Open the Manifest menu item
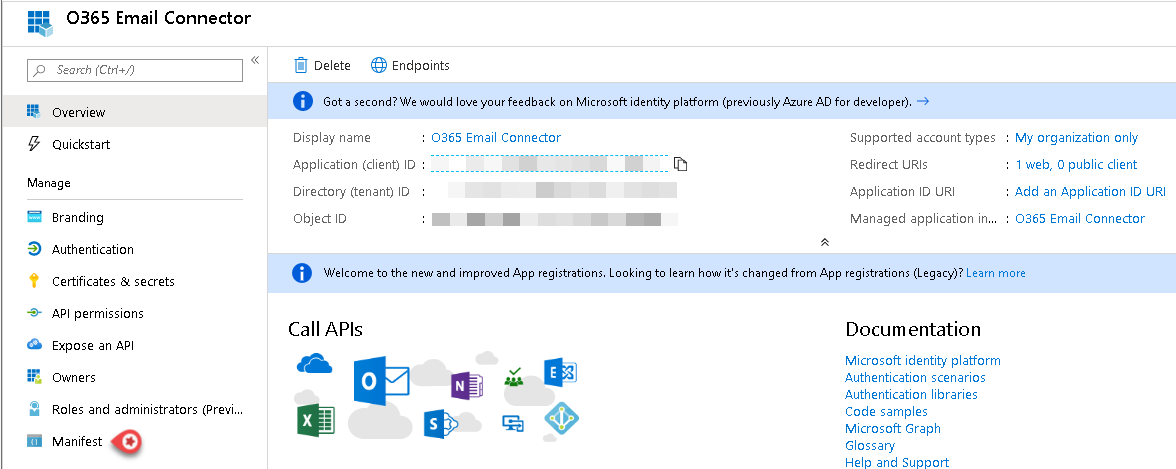 [77, 441]
